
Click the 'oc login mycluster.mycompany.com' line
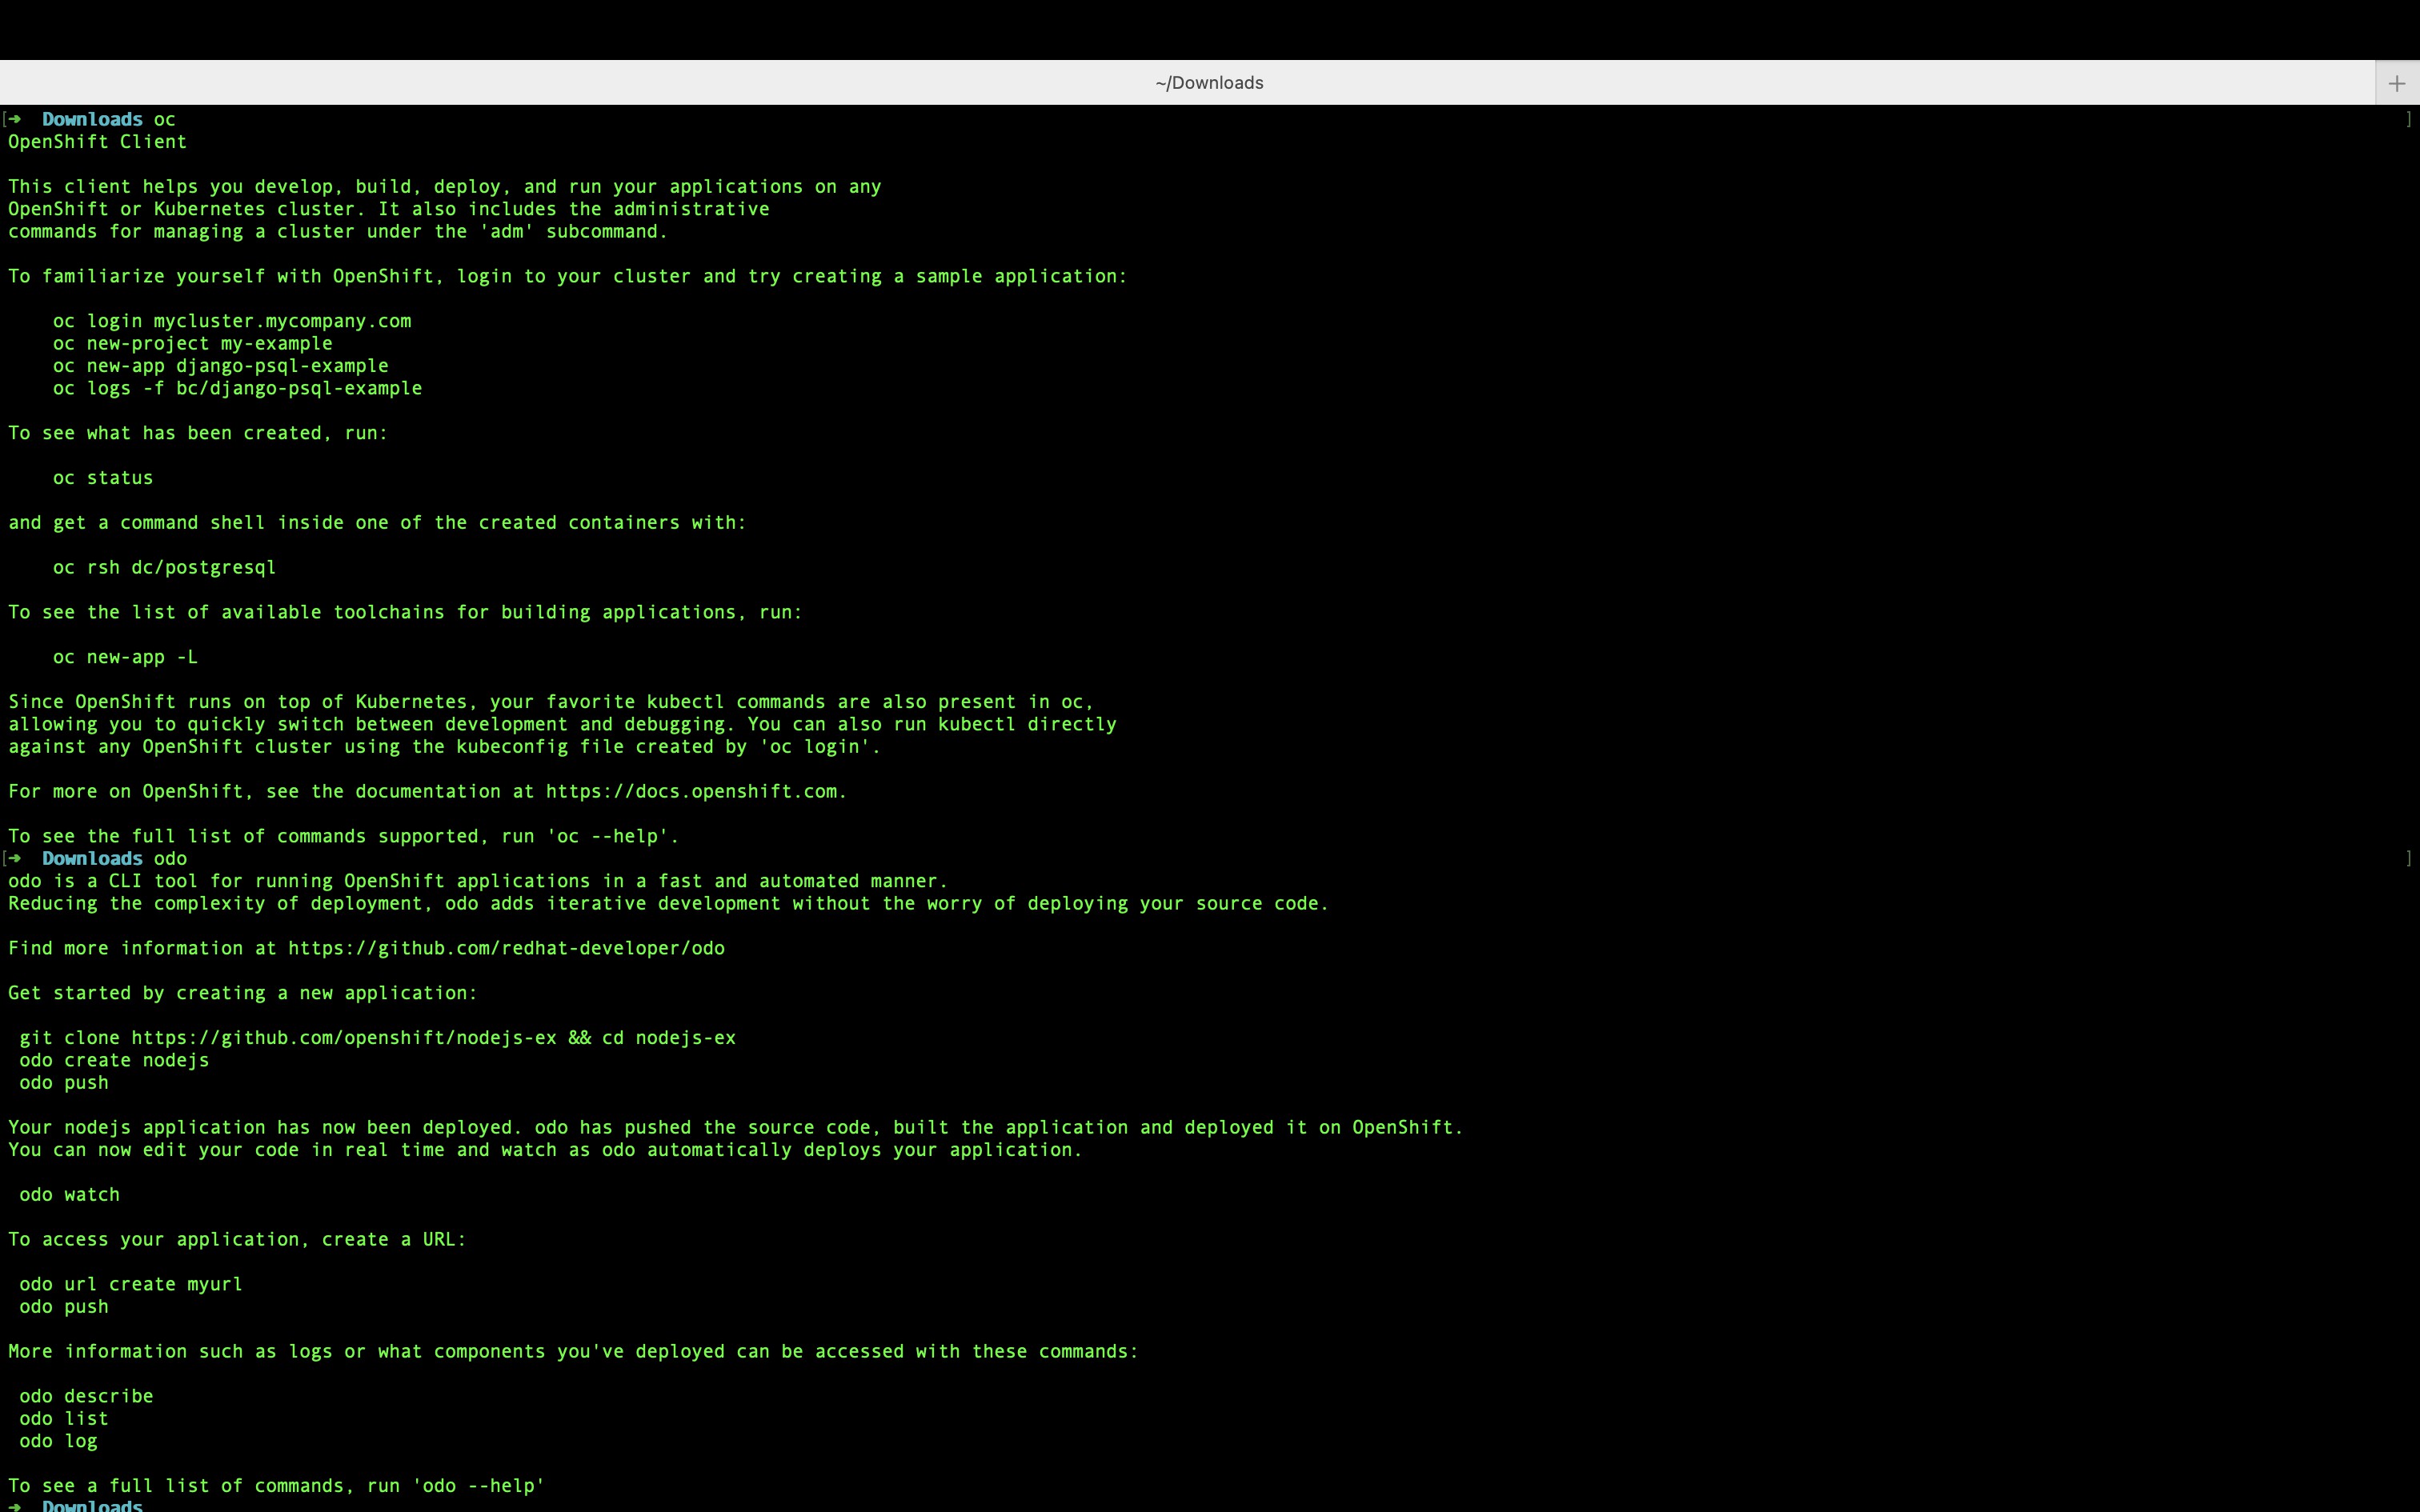point(232,321)
